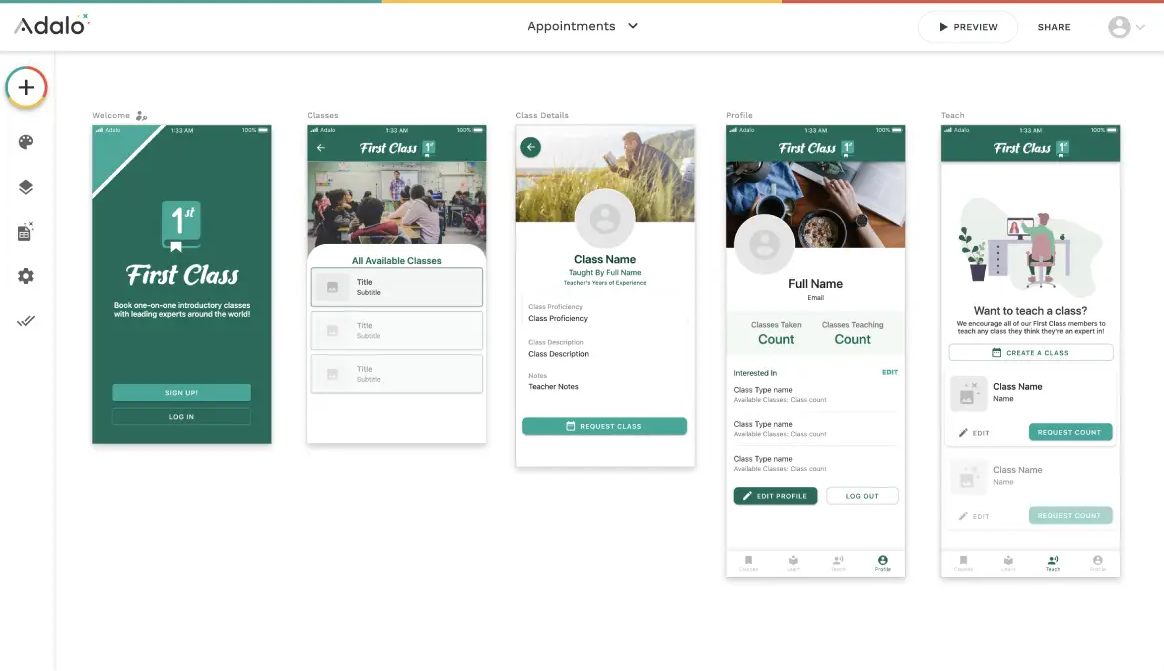
Task: Expand the Appointments app dropdown
Action: pyautogui.click(x=582, y=26)
